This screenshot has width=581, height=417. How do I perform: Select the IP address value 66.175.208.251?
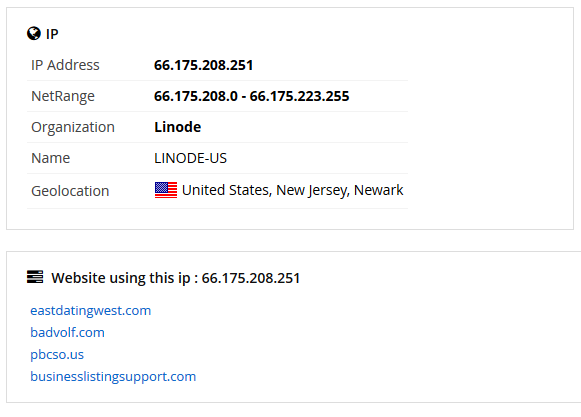(x=203, y=65)
